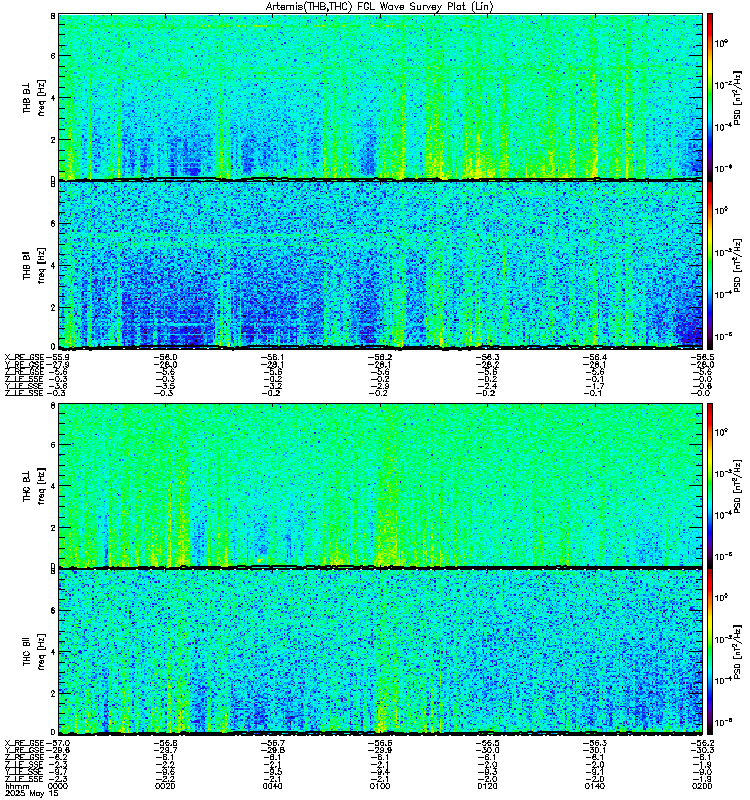Click the -55.9 position value under THB
Image resolution: width=750 pixels, height=800 pixels.
[58, 357]
